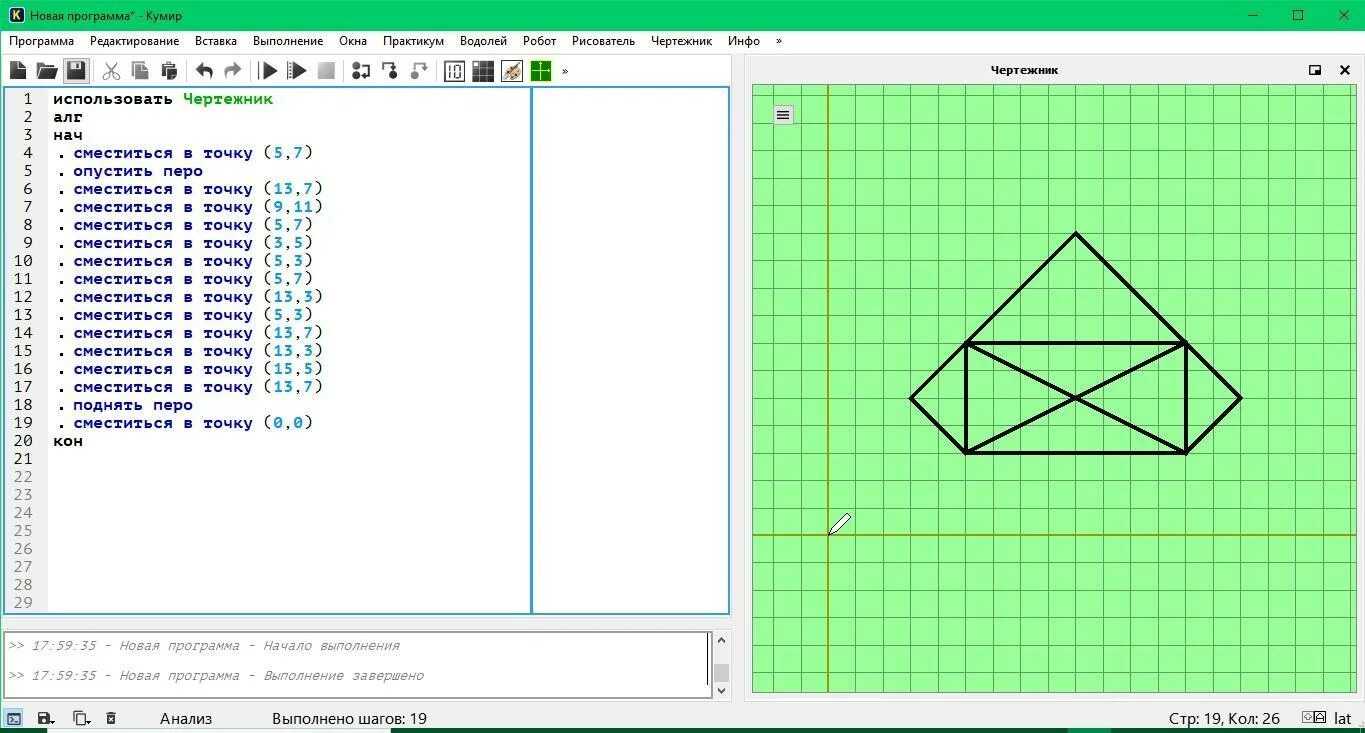The image size is (1365, 733).
Task: Create a new program file
Action: pos(18,71)
